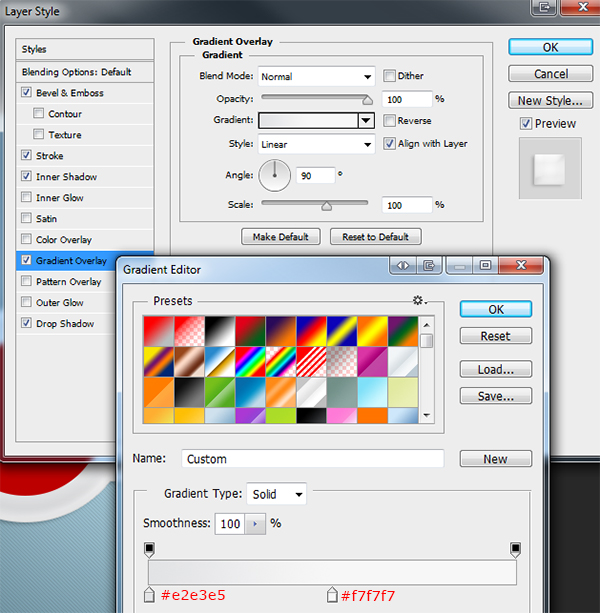The image size is (600, 613).
Task: Click the gradient Name text field
Action: click(313, 459)
